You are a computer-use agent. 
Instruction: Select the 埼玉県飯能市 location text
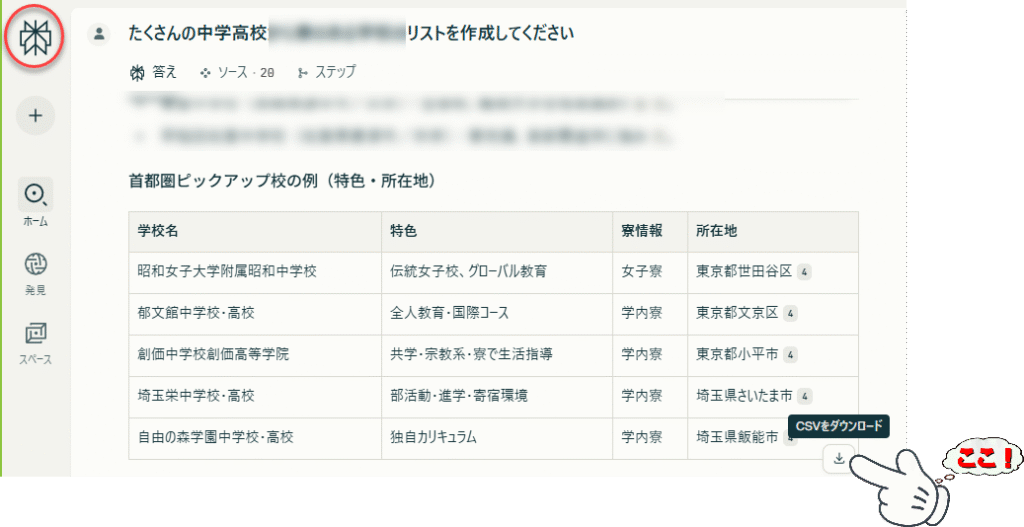pyautogui.click(x=737, y=437)
